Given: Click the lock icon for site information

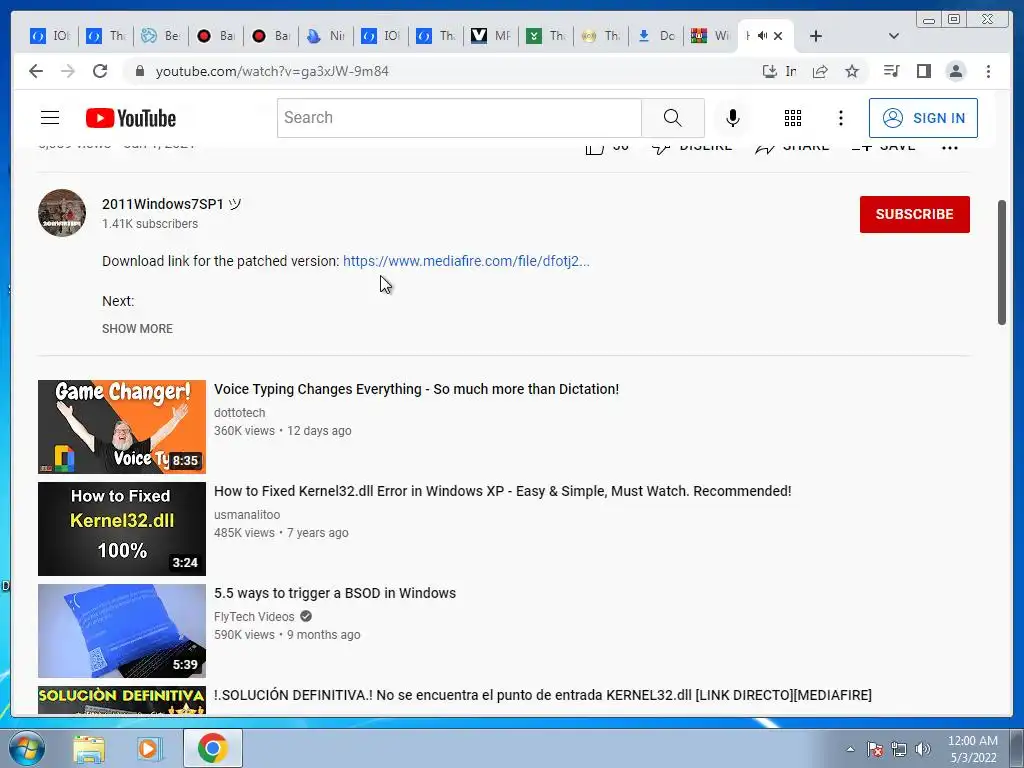Looking at the screenshot, I should [x=139, y=71].
